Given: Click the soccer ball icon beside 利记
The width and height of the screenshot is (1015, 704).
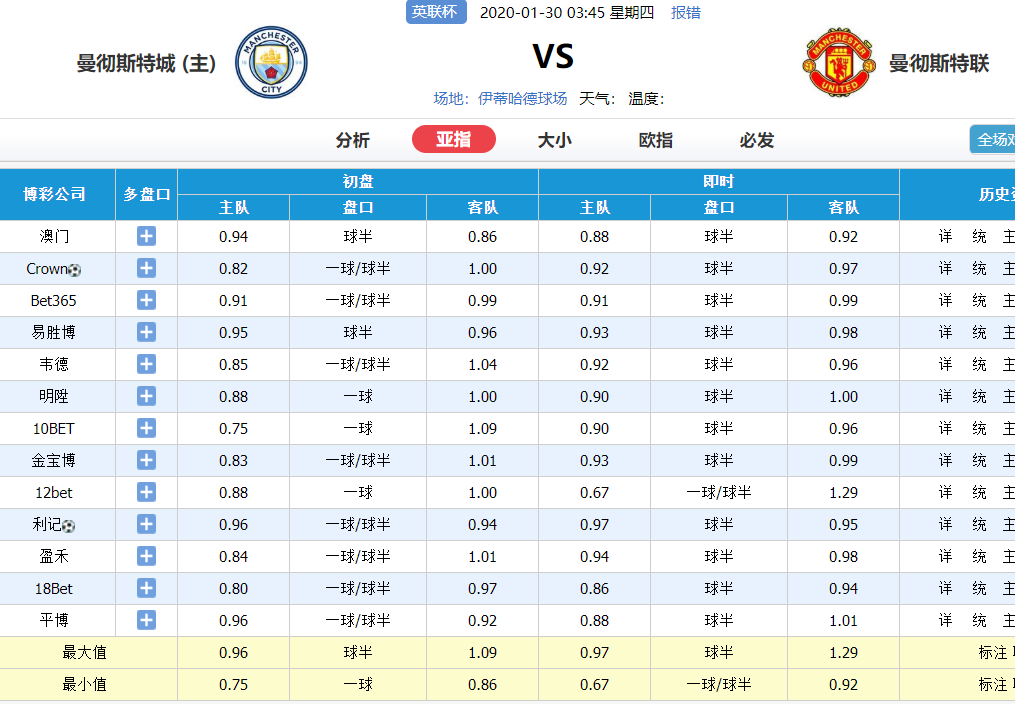Looking at the screenshot, I should [x=69, y=526].
